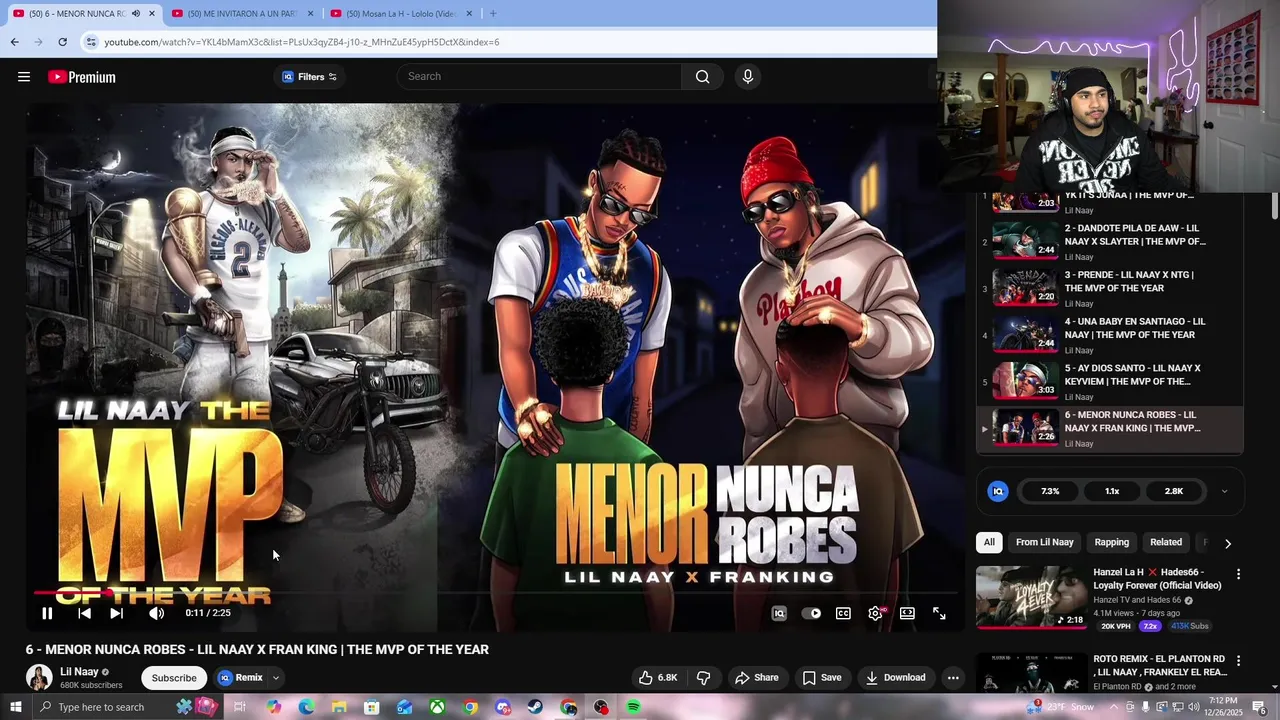Screen dimensions: 1280x720
Task: Expand the vidIQ stats chevron
Action: tap(1224, 491)
